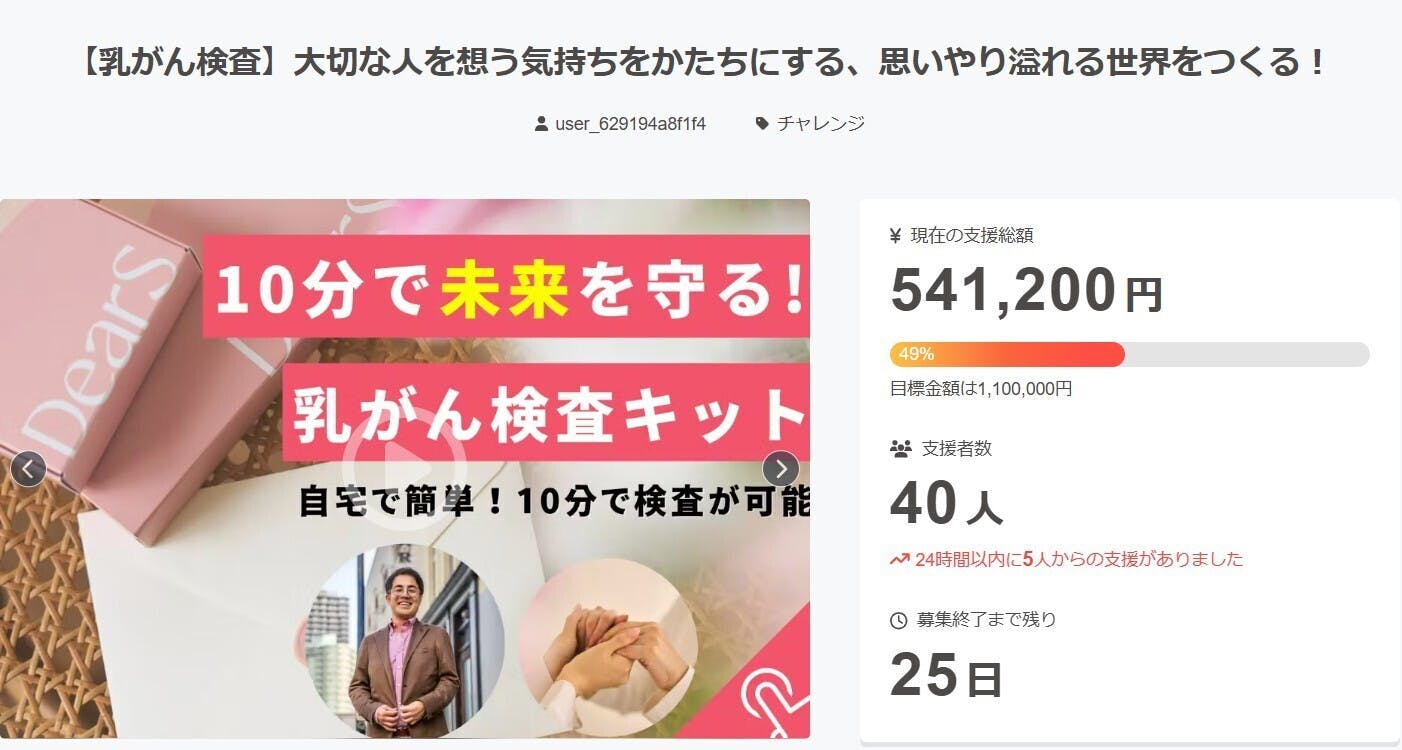Select the project title heading

[701, 63]
